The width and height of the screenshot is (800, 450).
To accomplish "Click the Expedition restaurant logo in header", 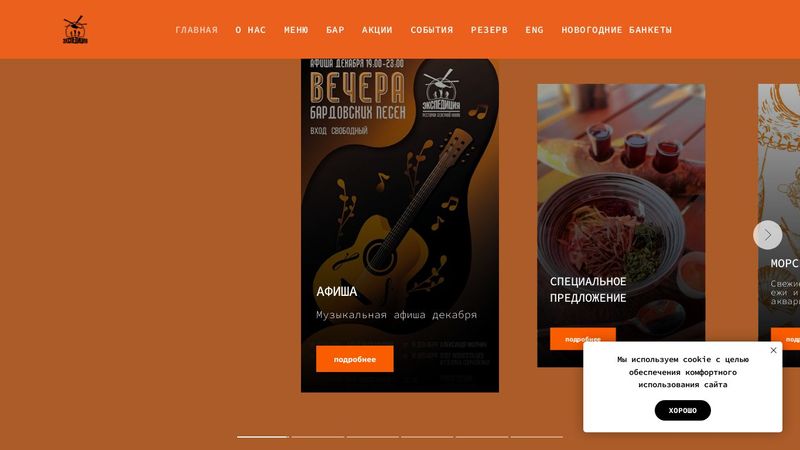I will point(76,30).
